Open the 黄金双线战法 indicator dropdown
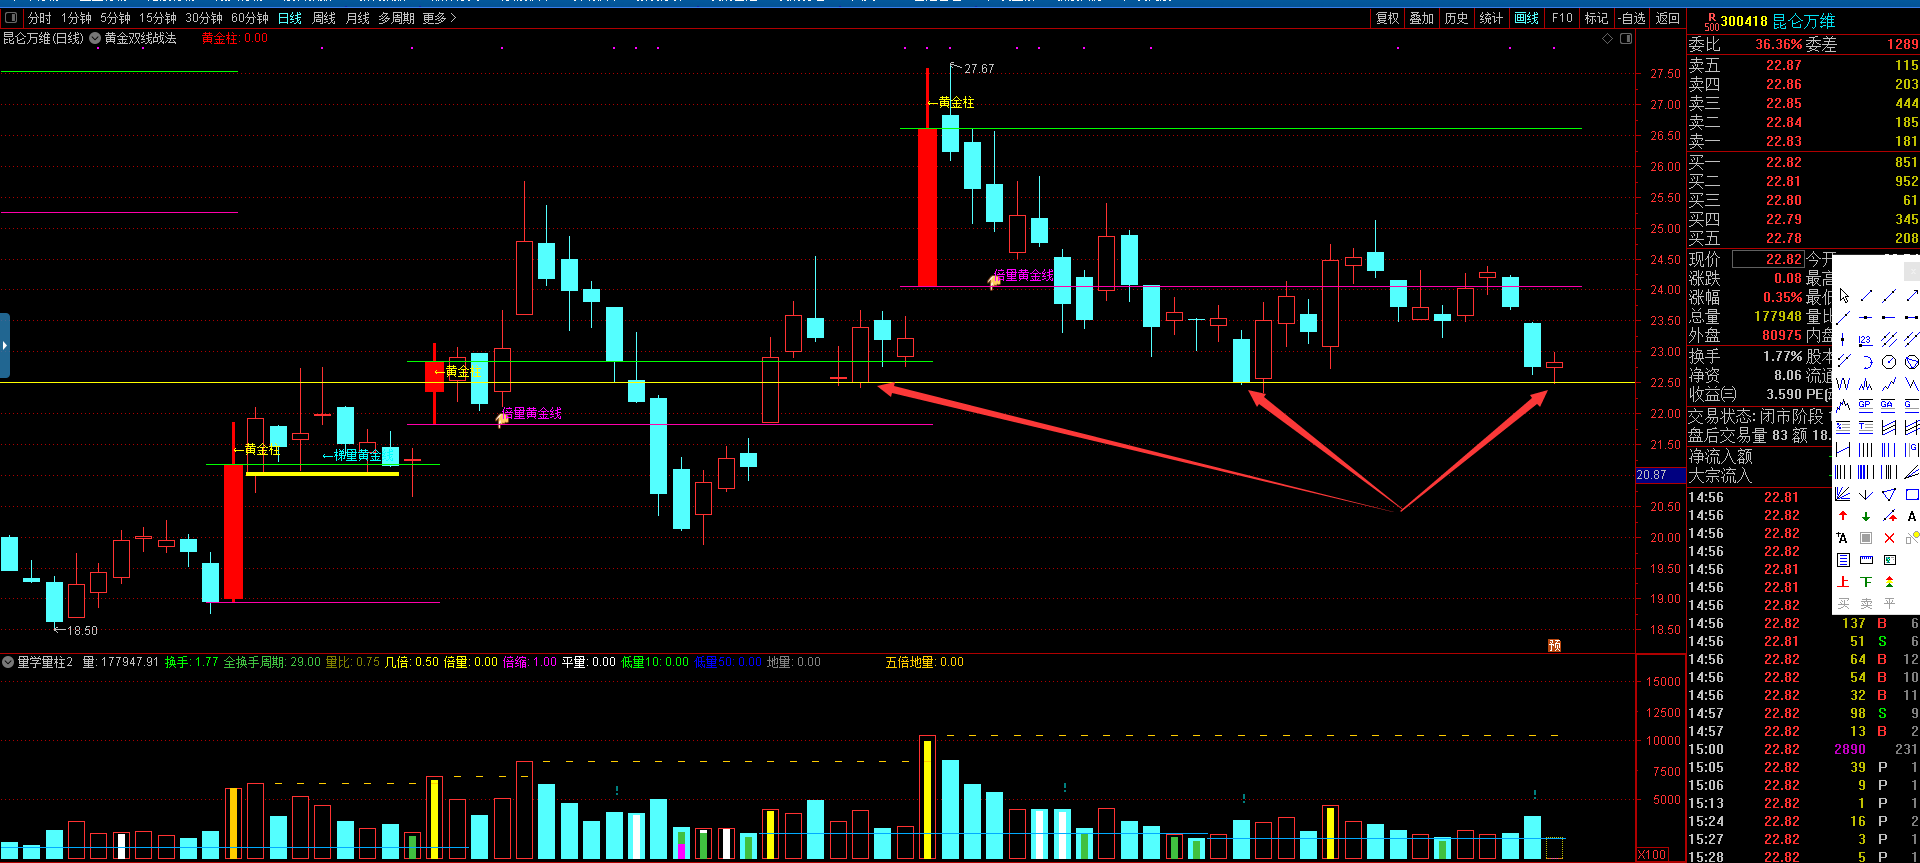The width and height of the screenshot is (1920, 863). [x=95, y=39]
